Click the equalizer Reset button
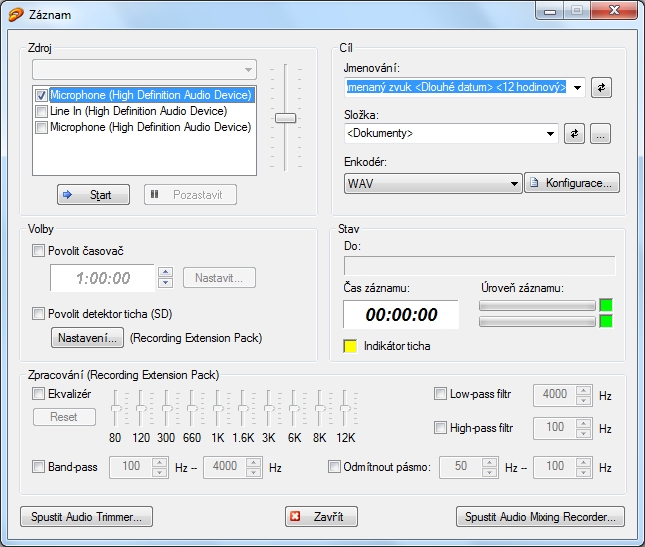 (x=64, y=417)
